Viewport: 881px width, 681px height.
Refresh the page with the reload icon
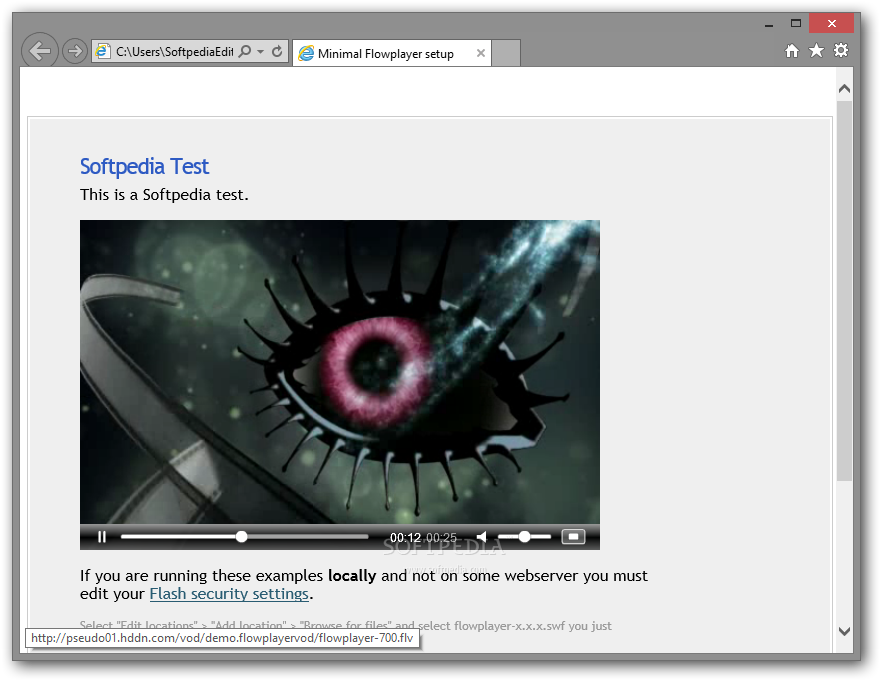coord(277,52)
